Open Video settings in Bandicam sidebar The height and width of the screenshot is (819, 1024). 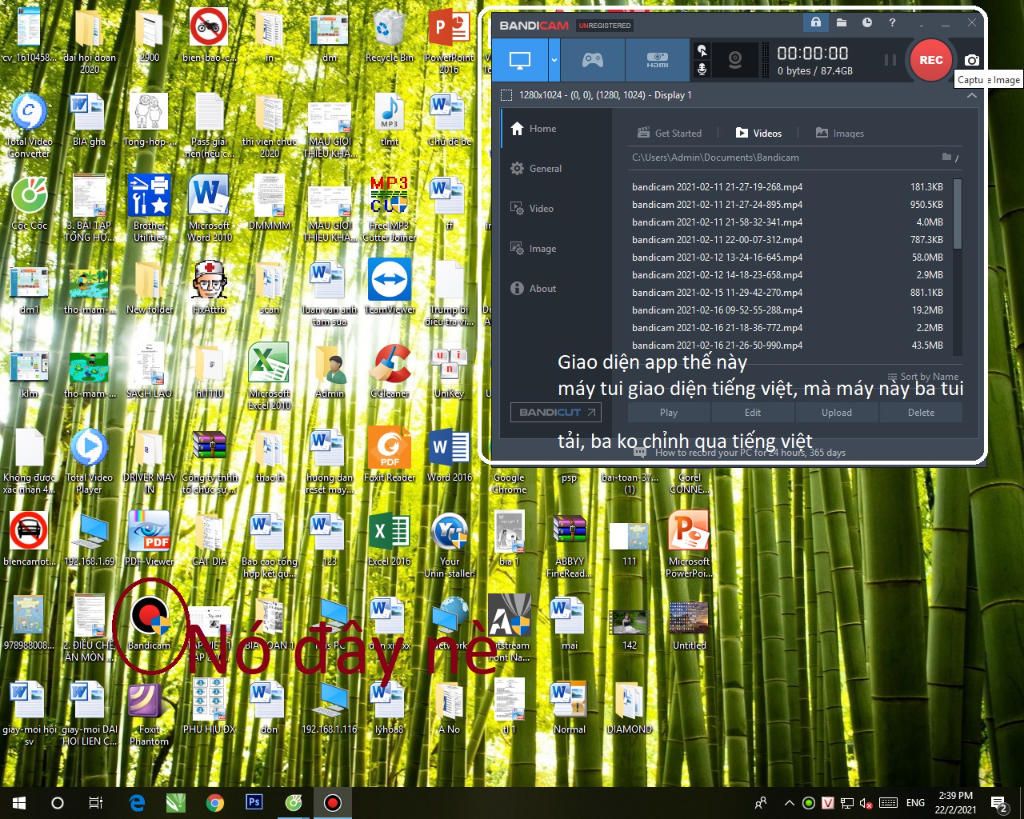click(532, 208)
